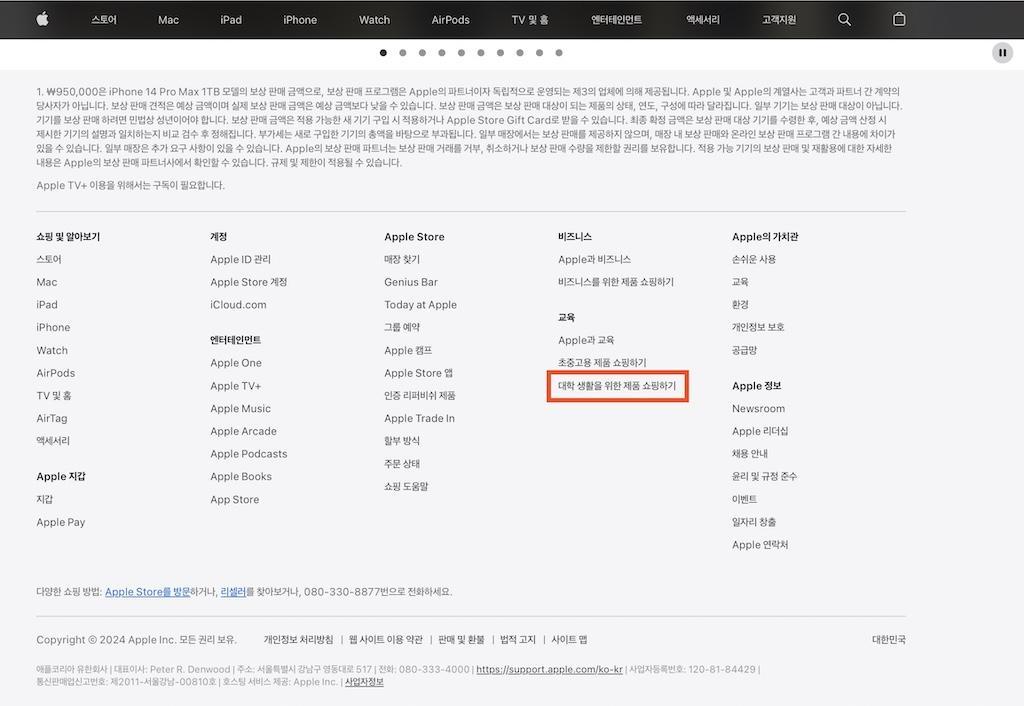The image size is (1024, 706).
Task: Click footer link 대학 생활을 위한 제품 쇼핑하기
Action: 617,386
